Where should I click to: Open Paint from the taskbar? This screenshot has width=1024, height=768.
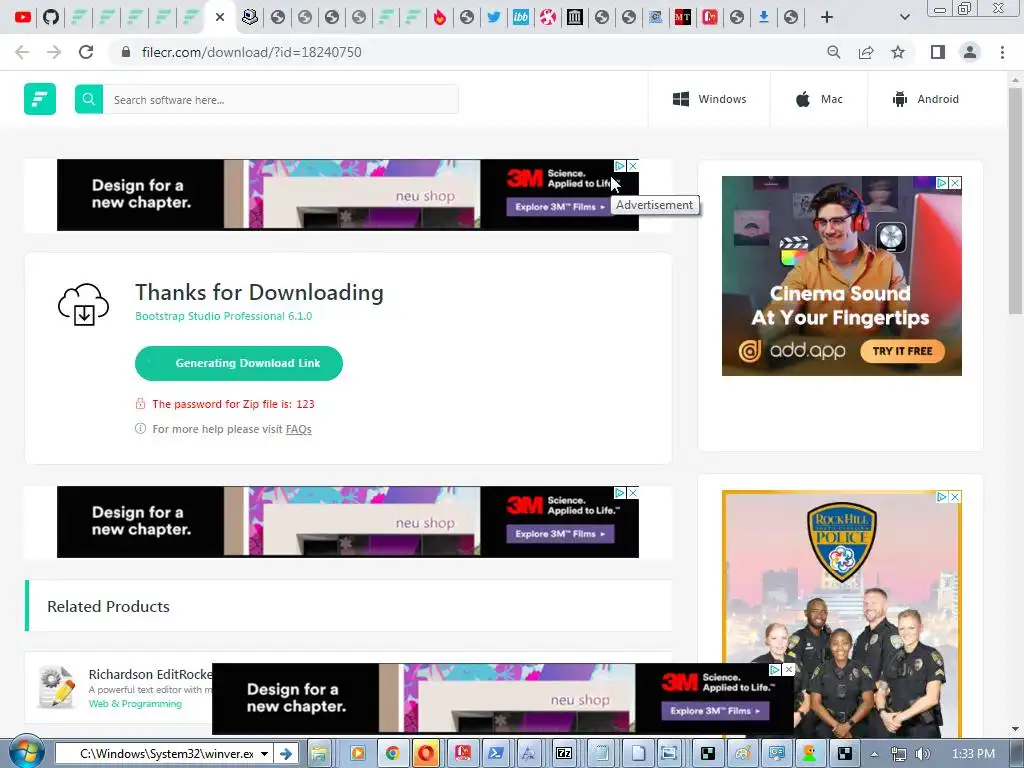743,754
